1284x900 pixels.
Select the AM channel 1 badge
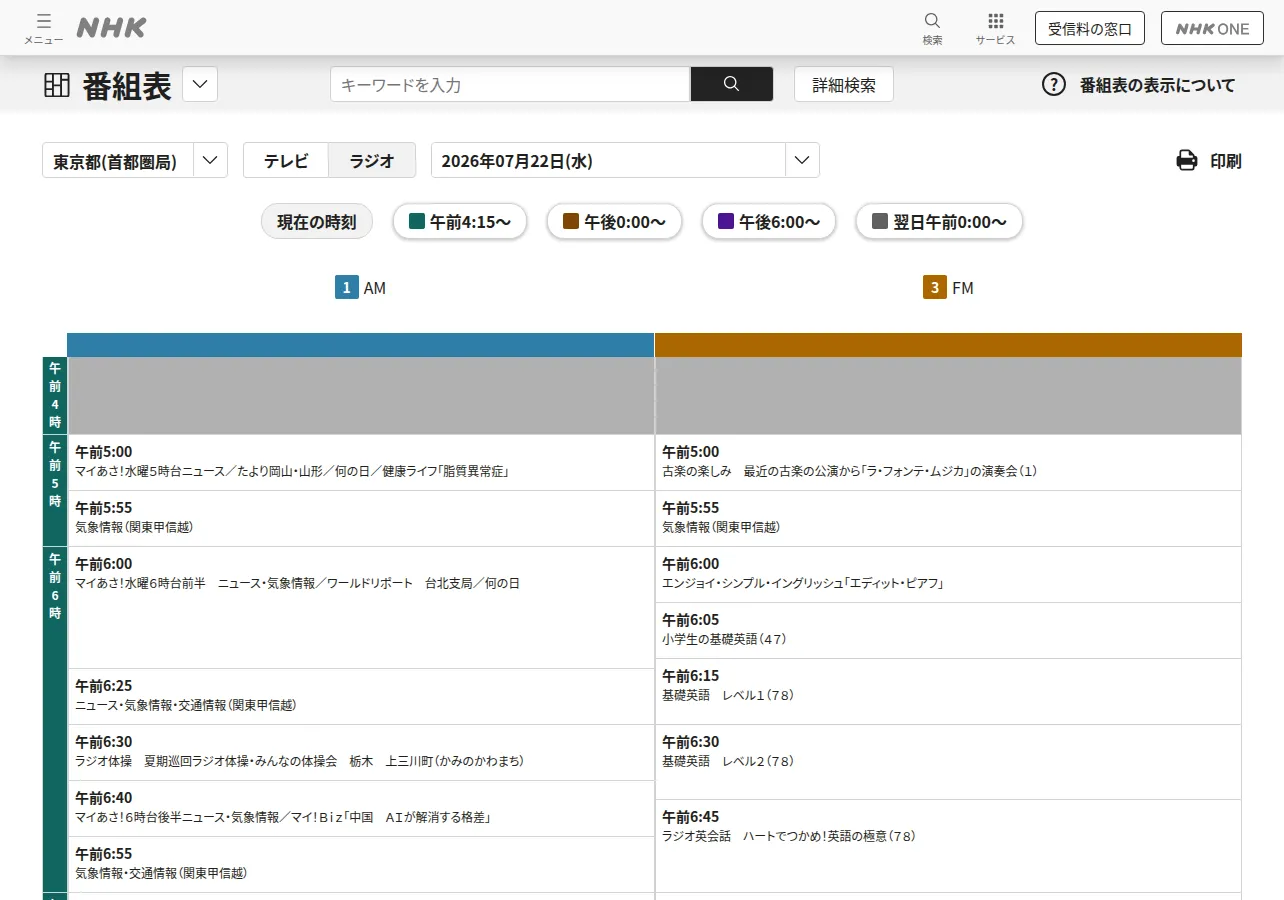point(346,288)
